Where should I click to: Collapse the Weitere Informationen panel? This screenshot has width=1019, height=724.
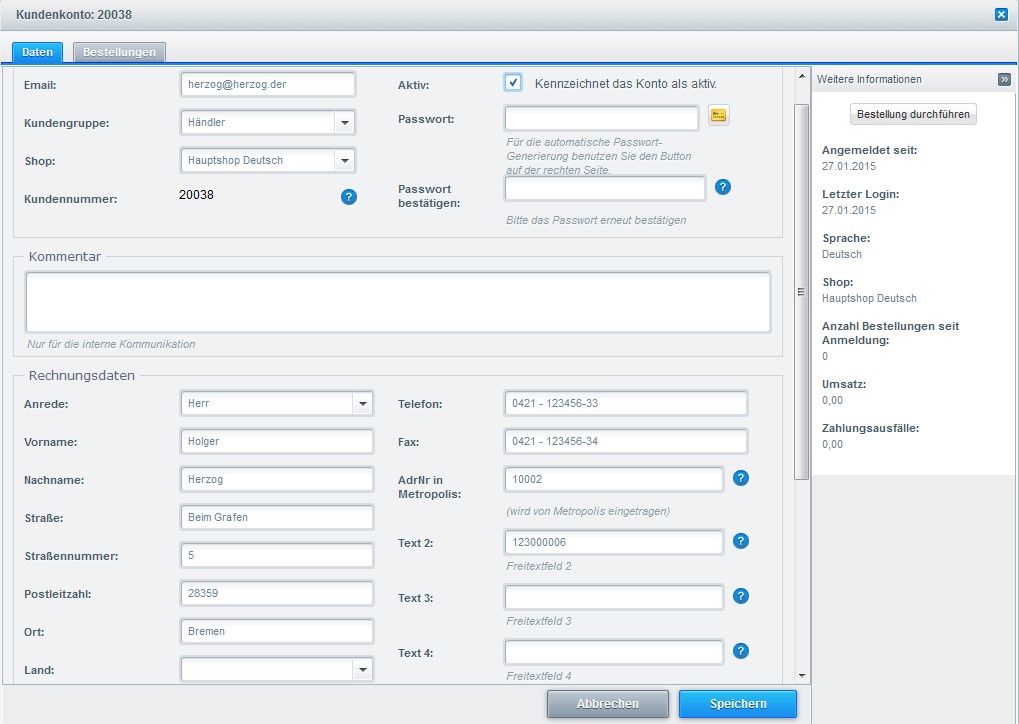(1004, 79)
